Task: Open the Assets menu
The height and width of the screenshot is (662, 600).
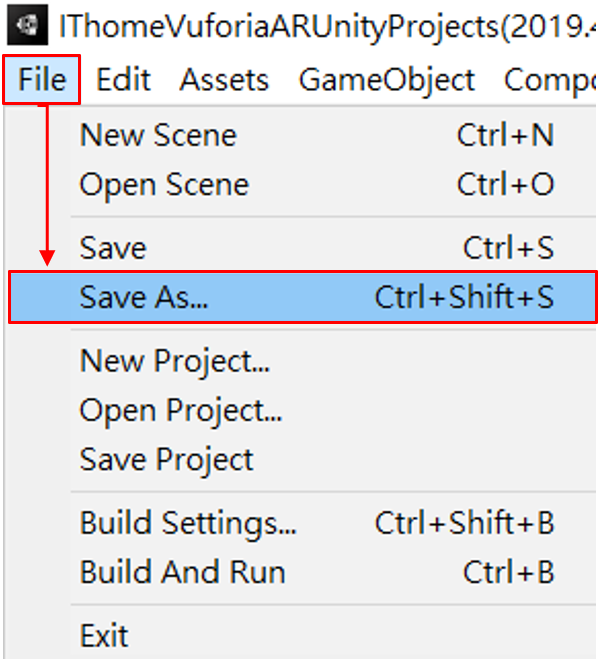Action: pos(224,80)
